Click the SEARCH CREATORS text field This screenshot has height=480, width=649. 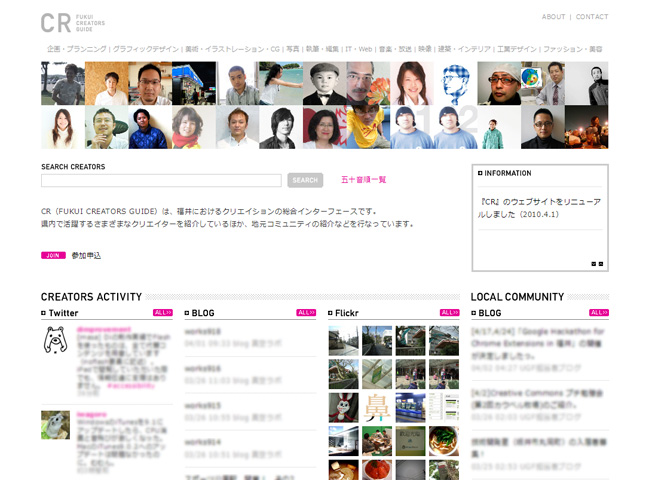tap(161, 180)
